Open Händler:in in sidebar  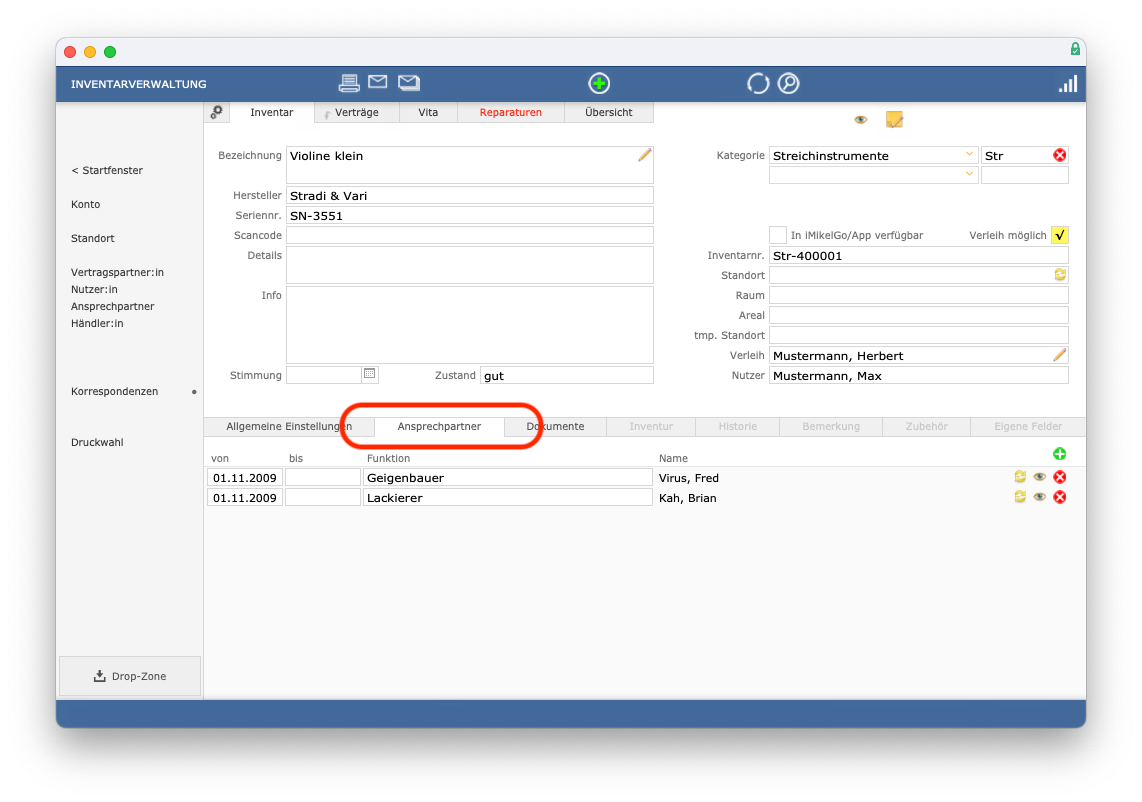pyautogui.click(x=97, y=323)
